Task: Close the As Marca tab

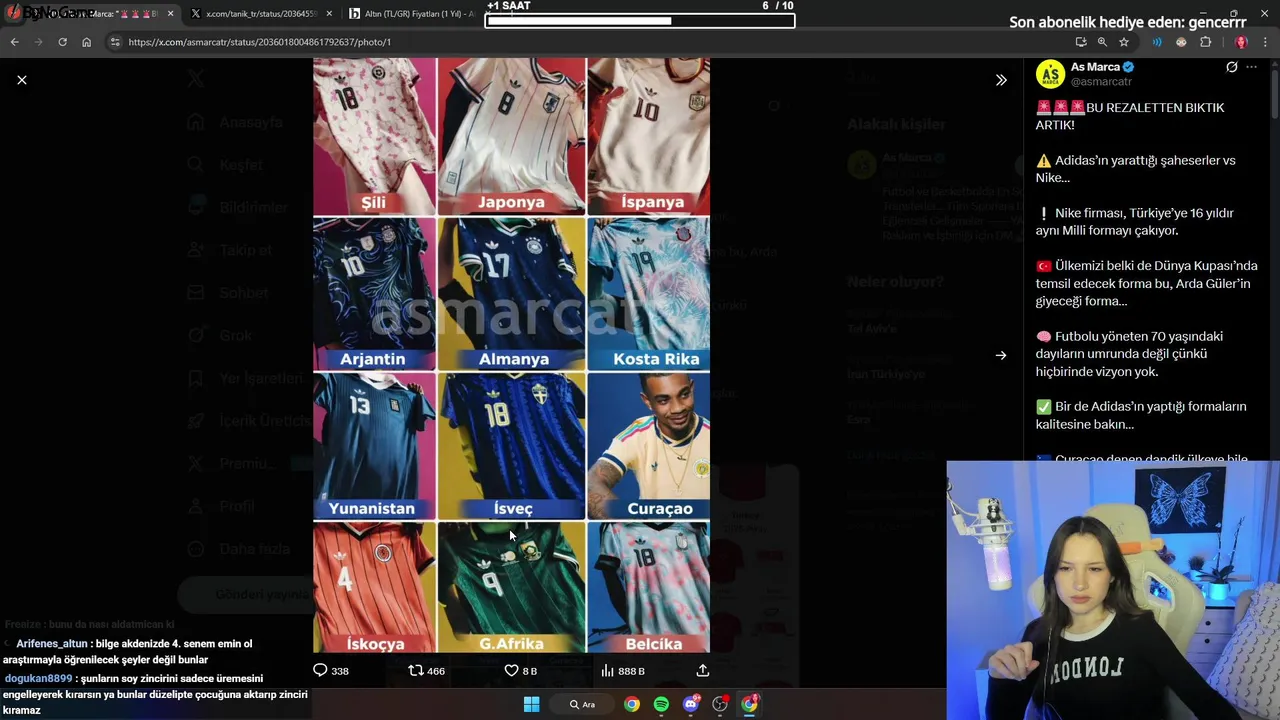Action: tap(170, 14)
